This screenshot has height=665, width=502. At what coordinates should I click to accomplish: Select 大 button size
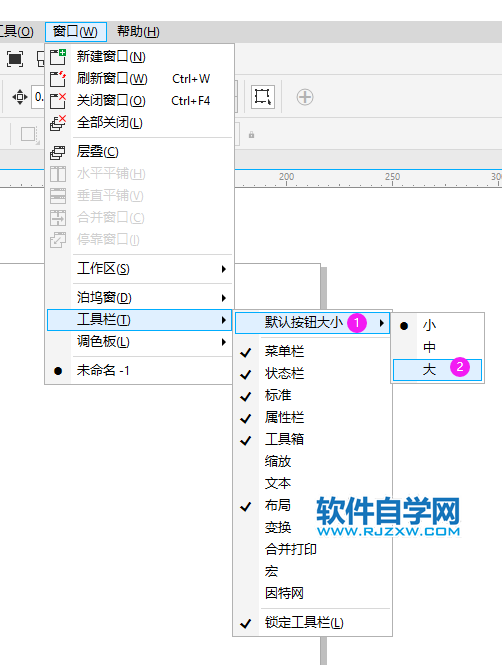tap(438, 370)
